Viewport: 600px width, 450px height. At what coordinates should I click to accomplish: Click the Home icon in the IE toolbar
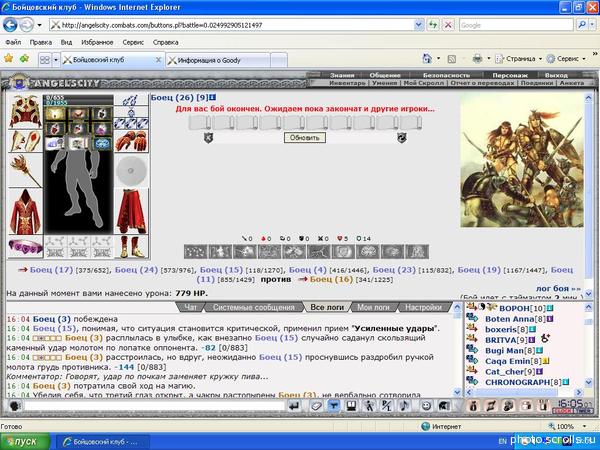click(x=427, y=59)
